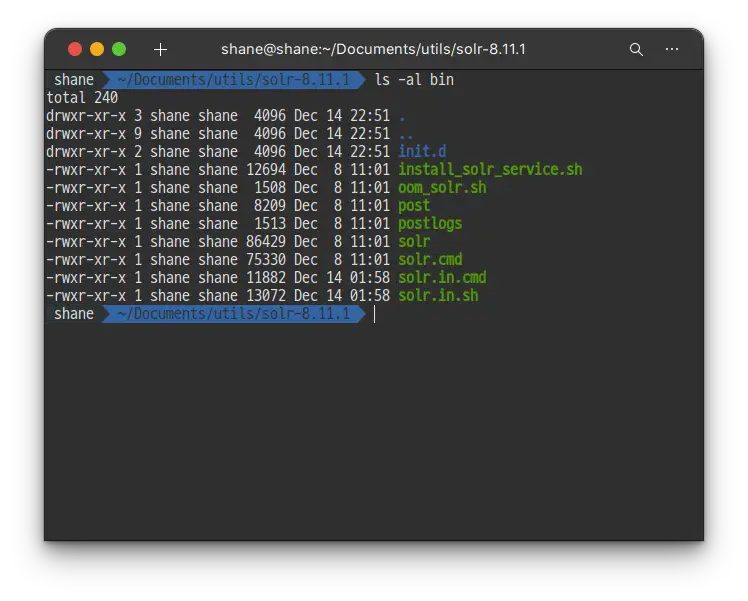Place cursor at the blinking prompt caret
Viewport: 748px width, 601px height.
374,314
